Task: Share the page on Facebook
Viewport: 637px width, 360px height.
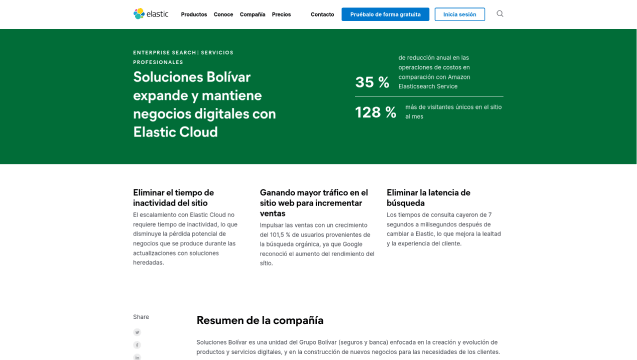Action: pos(137,345)
